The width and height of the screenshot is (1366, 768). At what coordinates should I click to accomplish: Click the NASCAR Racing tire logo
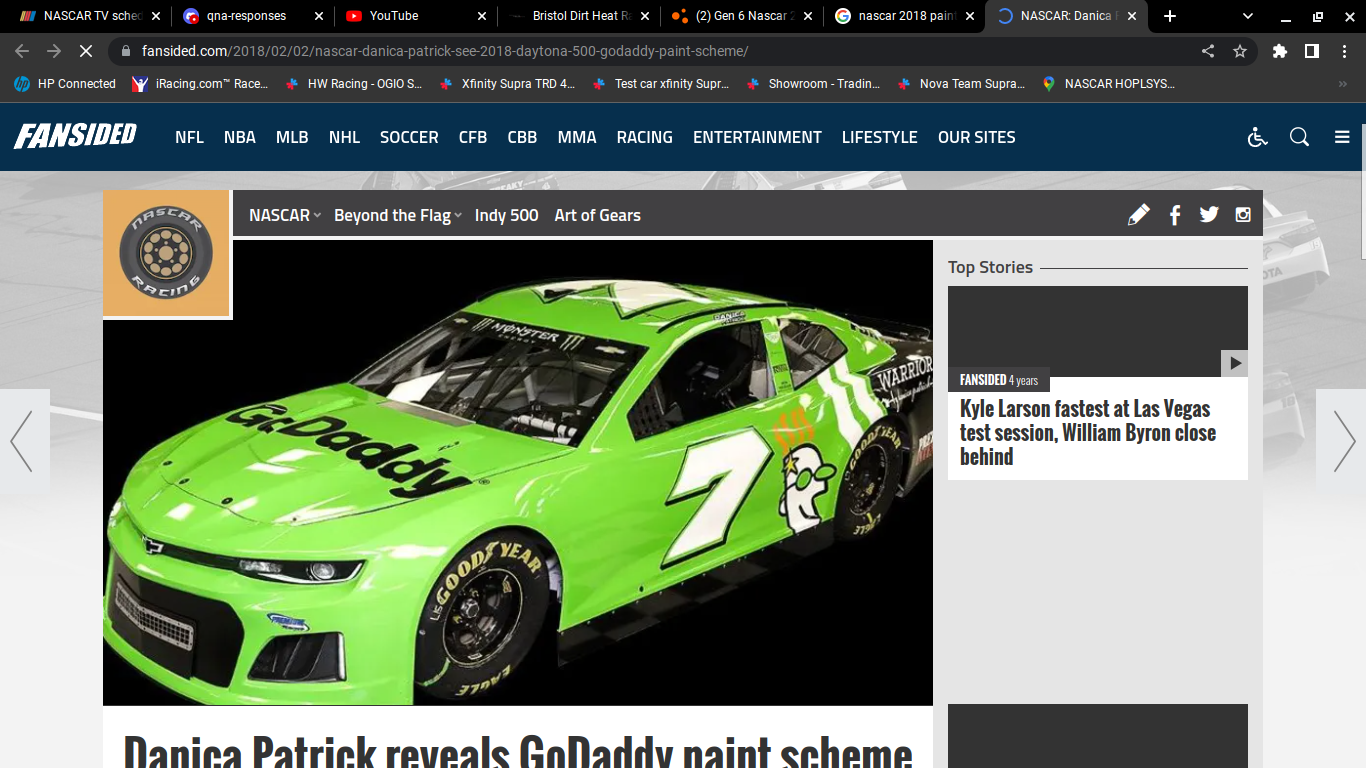pyautogui.click(x=167, y=253)
